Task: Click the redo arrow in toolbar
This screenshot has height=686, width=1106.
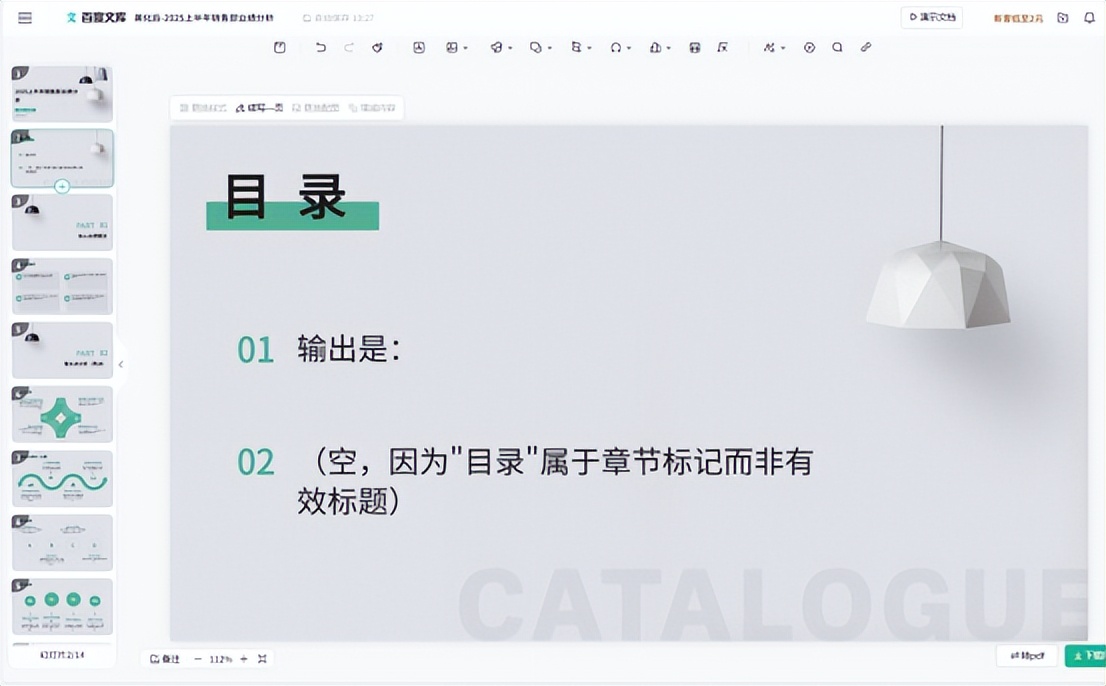Action: pyautogui.click(x=349, y=48)
